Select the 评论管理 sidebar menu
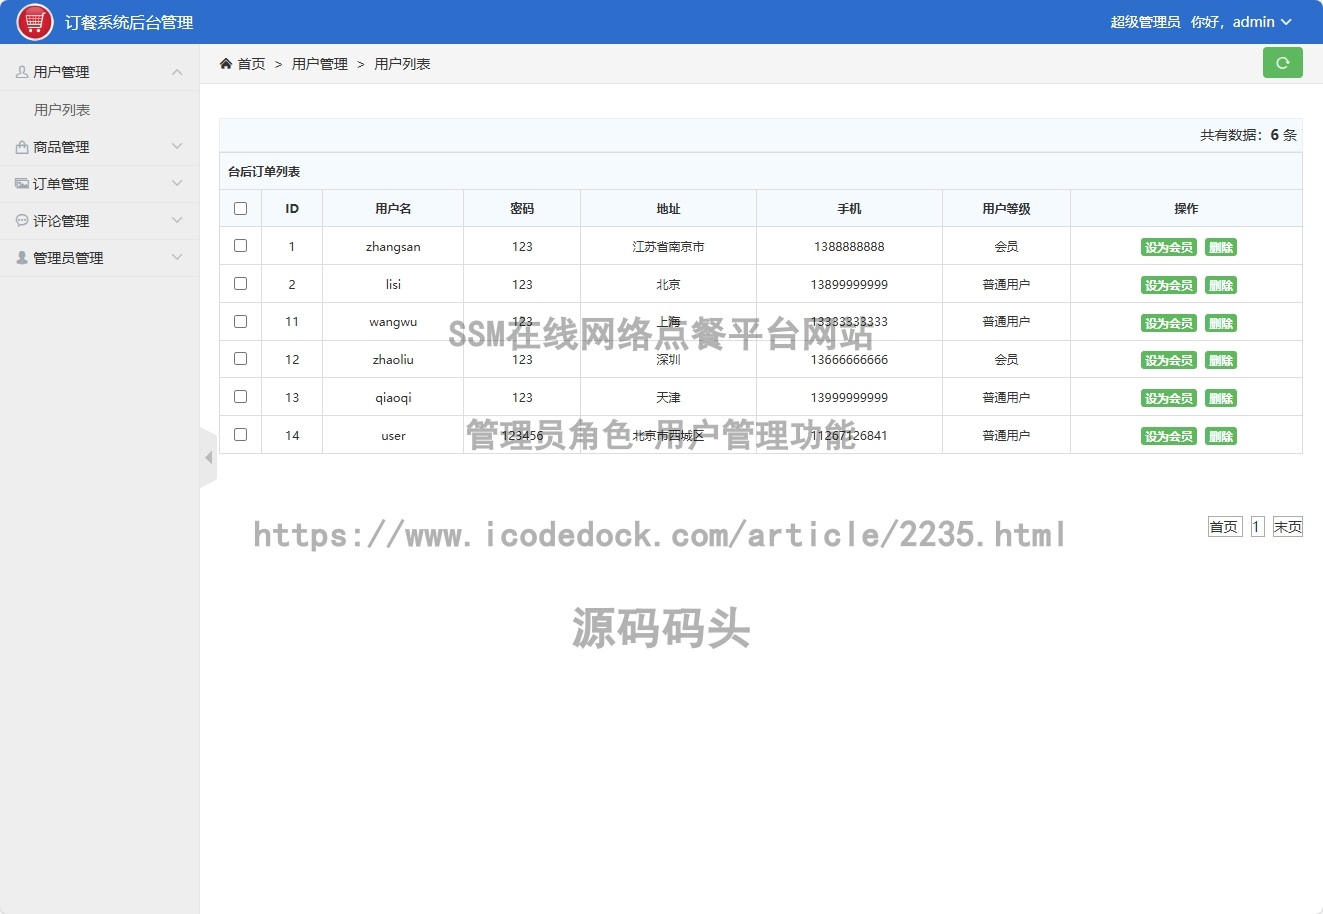1323x914 pixels. (100, 221)
